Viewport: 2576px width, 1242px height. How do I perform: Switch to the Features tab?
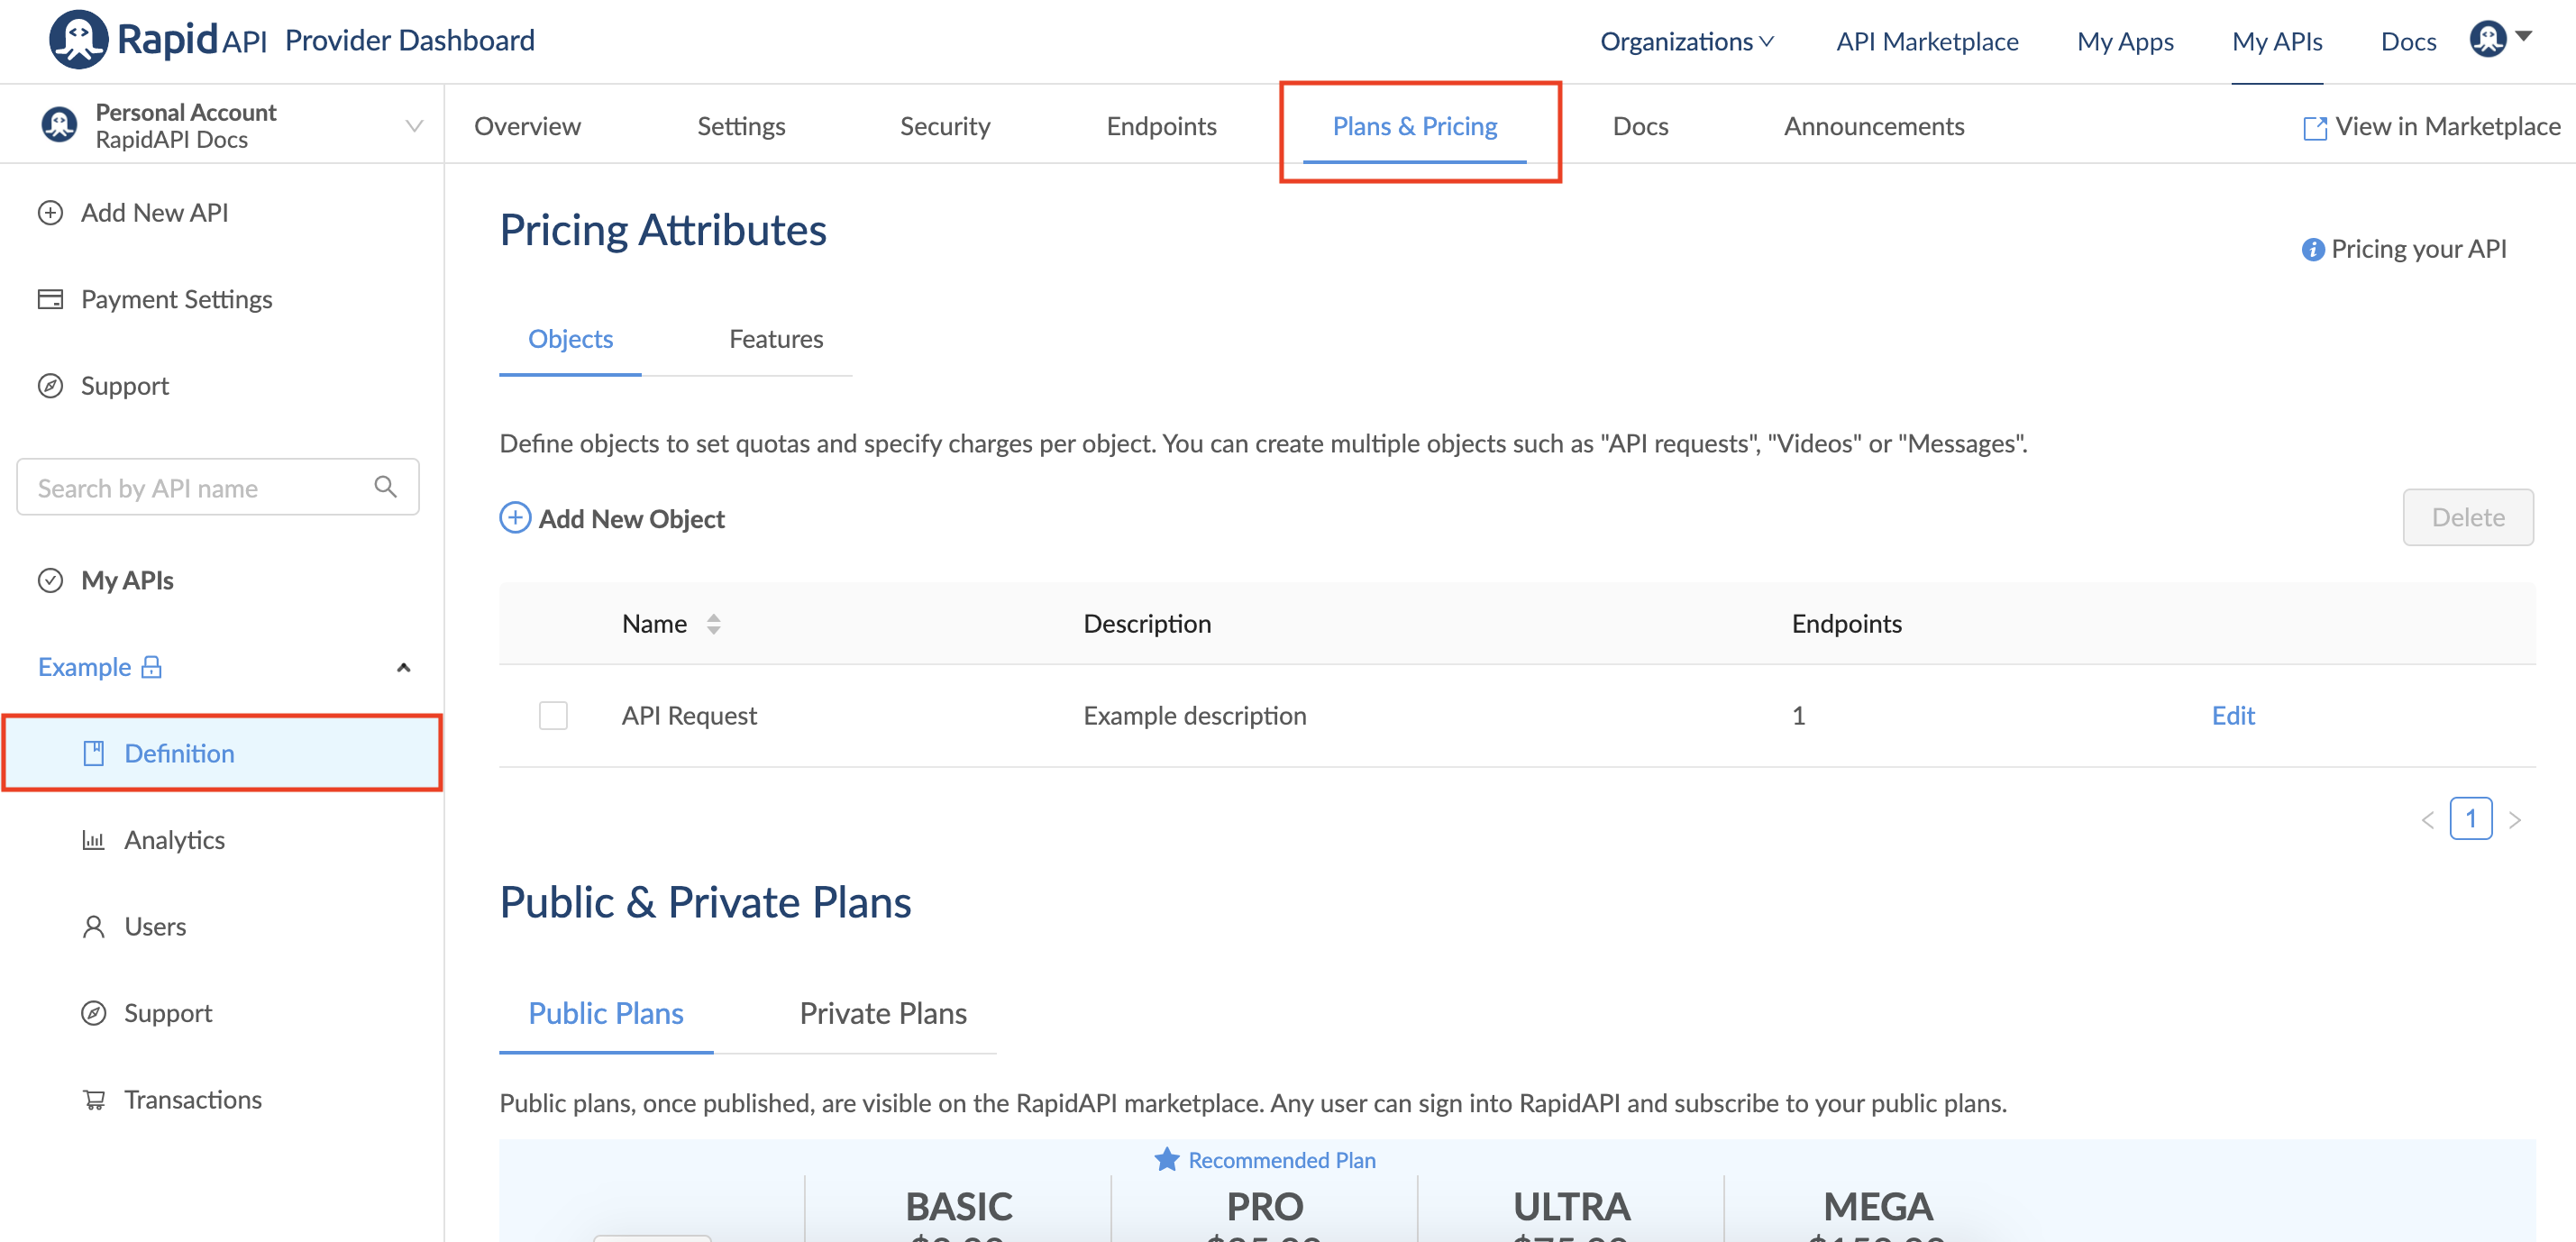point(776,339)
